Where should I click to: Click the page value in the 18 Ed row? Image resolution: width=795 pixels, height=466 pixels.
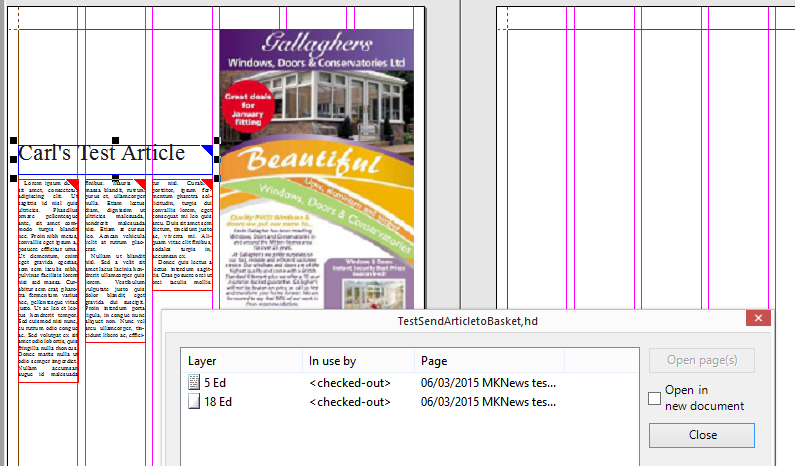(x=488, y=402)
